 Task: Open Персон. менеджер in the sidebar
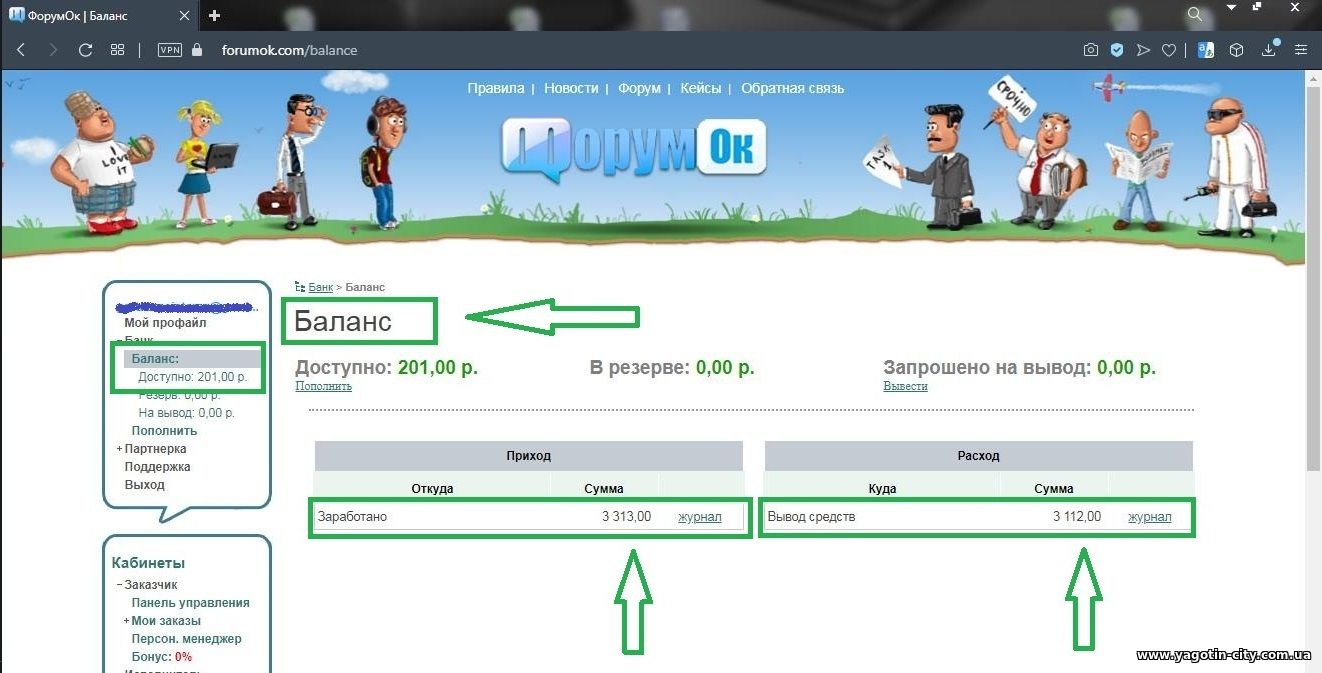point(186,639)
